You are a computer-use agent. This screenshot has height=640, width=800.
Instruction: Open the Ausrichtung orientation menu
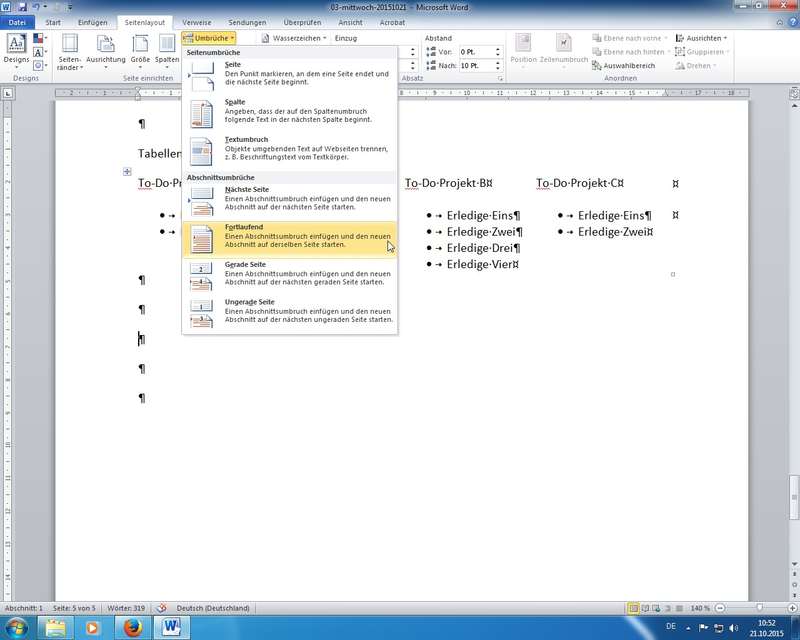(x=106, y=52)
